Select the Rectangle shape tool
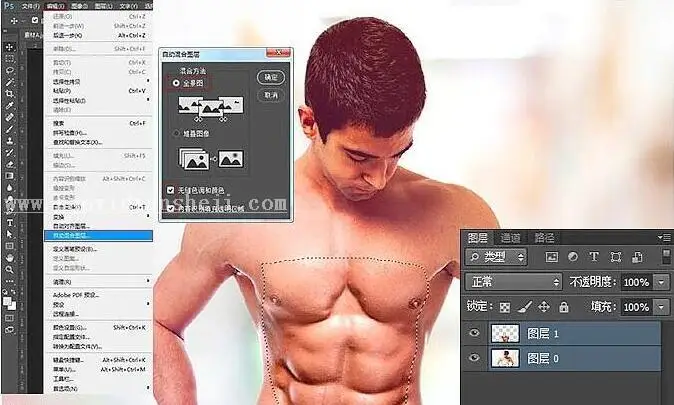 pos(9,246)
